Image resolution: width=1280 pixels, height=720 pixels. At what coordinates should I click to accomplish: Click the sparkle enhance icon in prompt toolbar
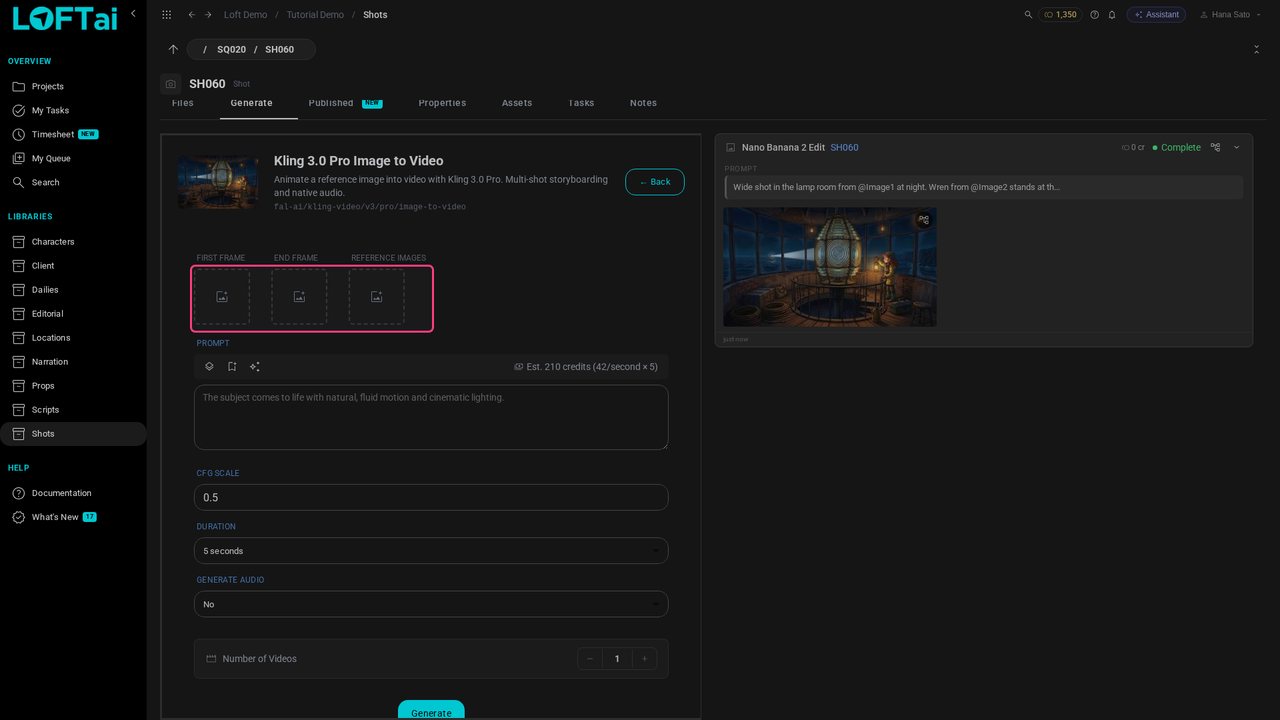pyautogui.click(x=255, y=367)
